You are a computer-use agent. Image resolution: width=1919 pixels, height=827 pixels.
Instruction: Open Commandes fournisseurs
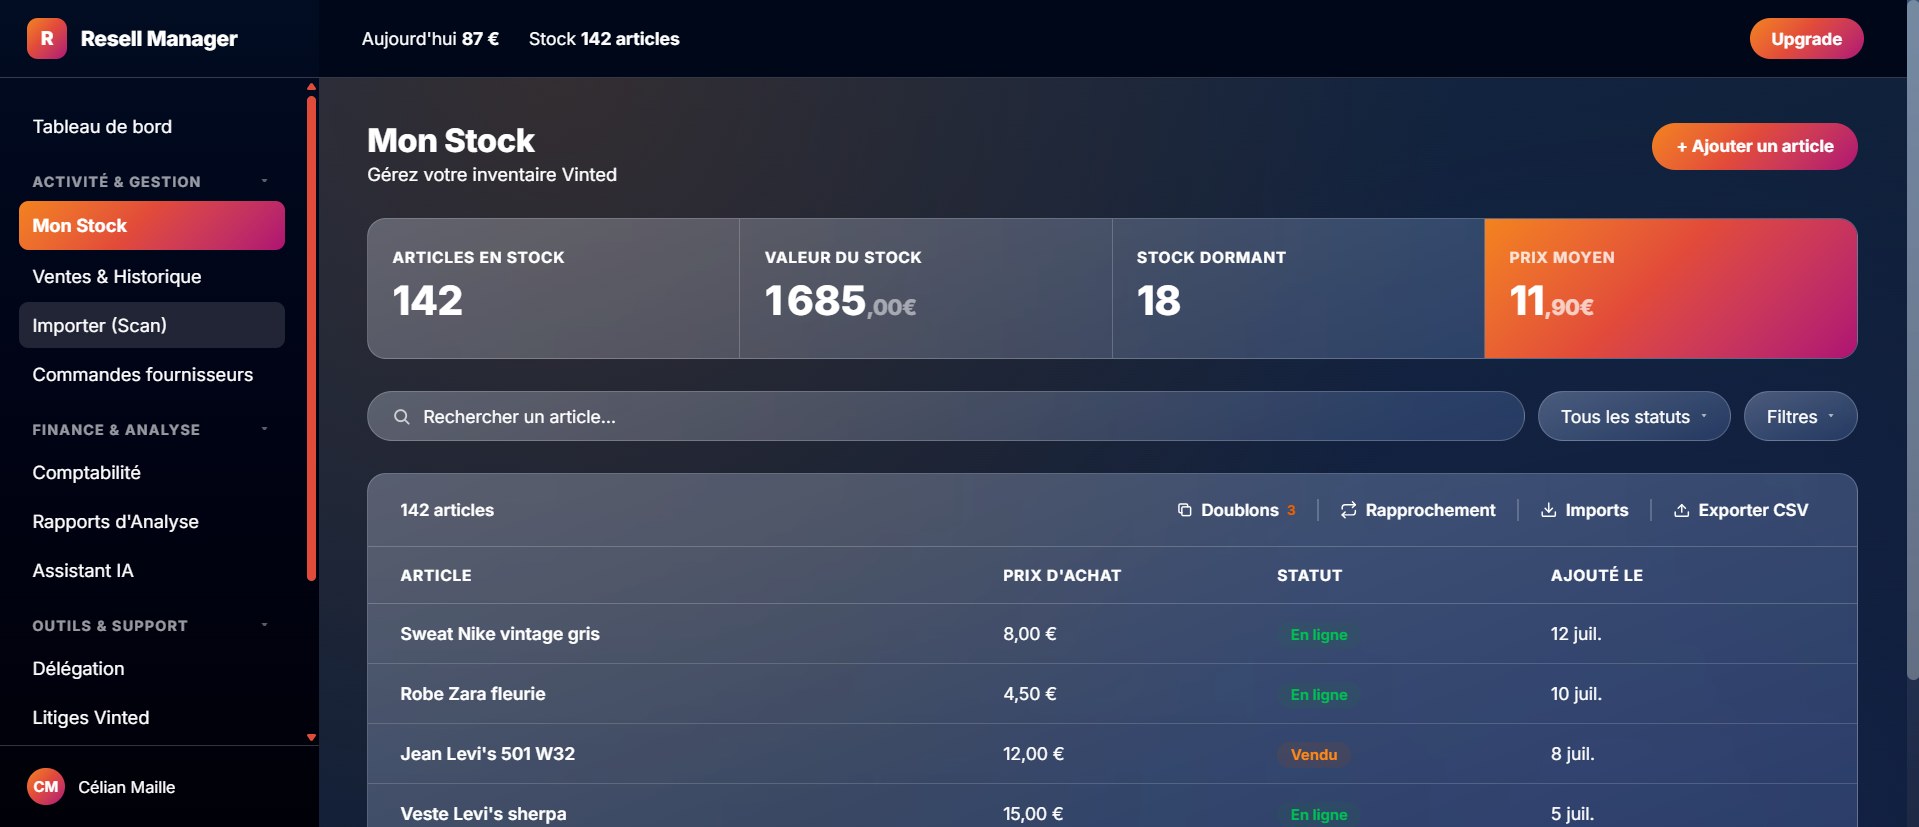[x=152, y=374]
